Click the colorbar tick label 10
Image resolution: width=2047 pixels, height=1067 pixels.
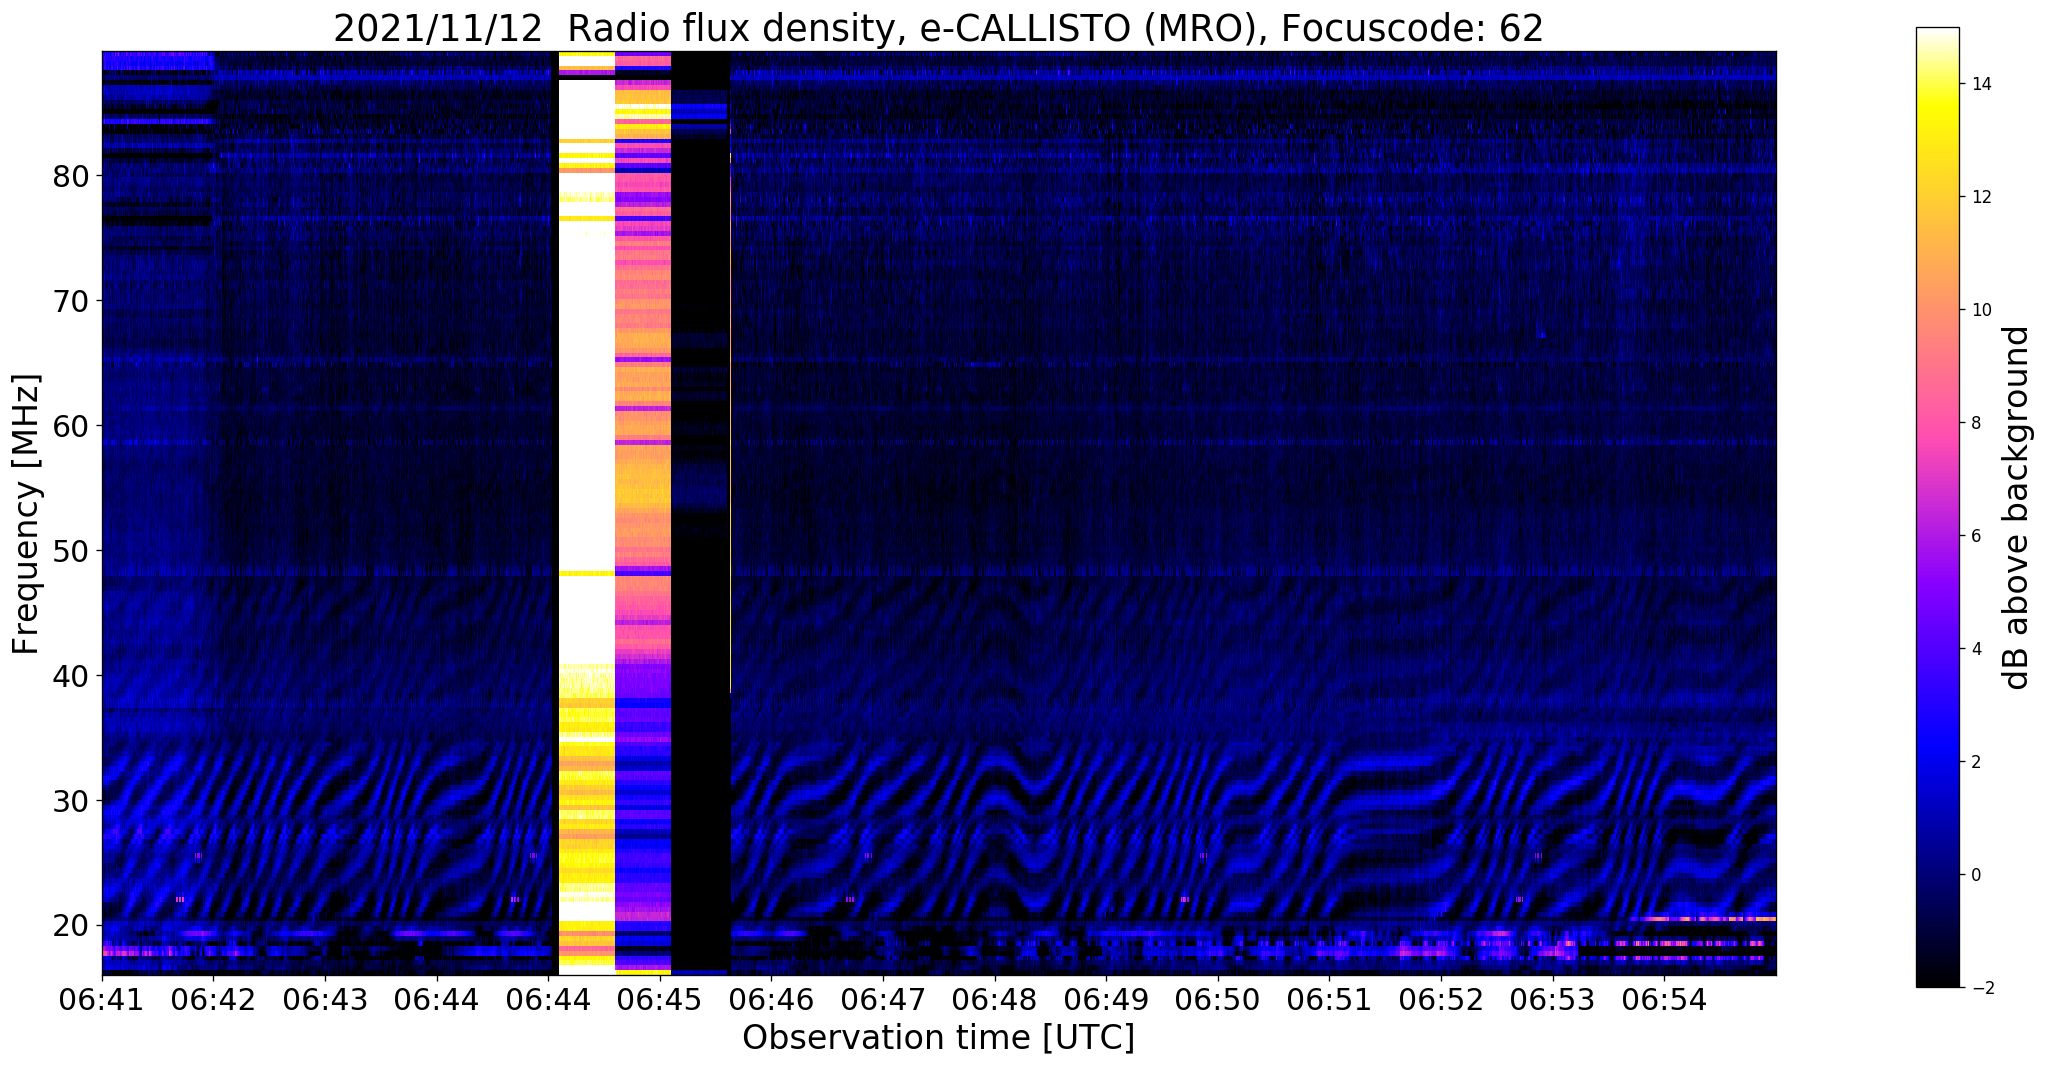tap(1980, 310)
